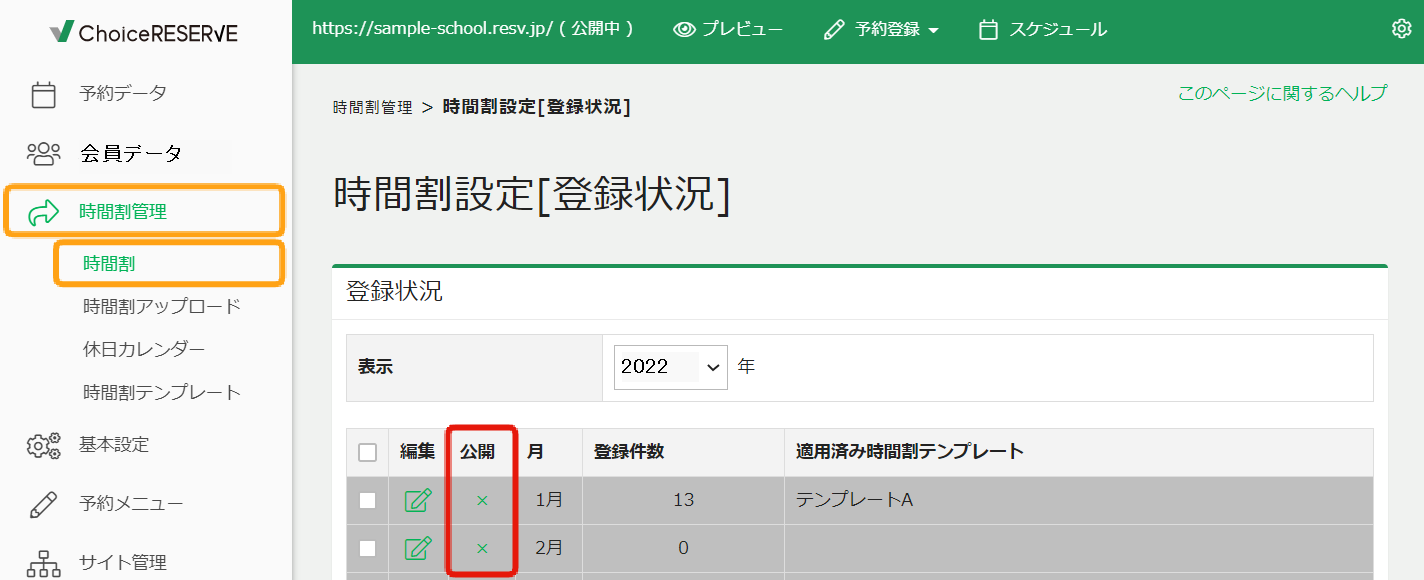The height and width of the screenshot is (580, 1424).
Task: Open settings via top-right gear icon
Action: click(x=1401, y=29)
